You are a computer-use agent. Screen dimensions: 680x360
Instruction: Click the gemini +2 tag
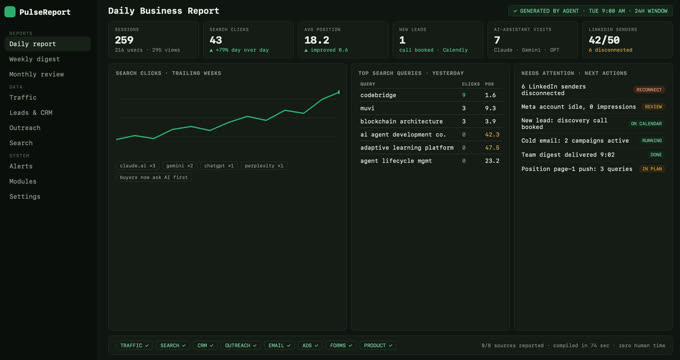(180, 166)
